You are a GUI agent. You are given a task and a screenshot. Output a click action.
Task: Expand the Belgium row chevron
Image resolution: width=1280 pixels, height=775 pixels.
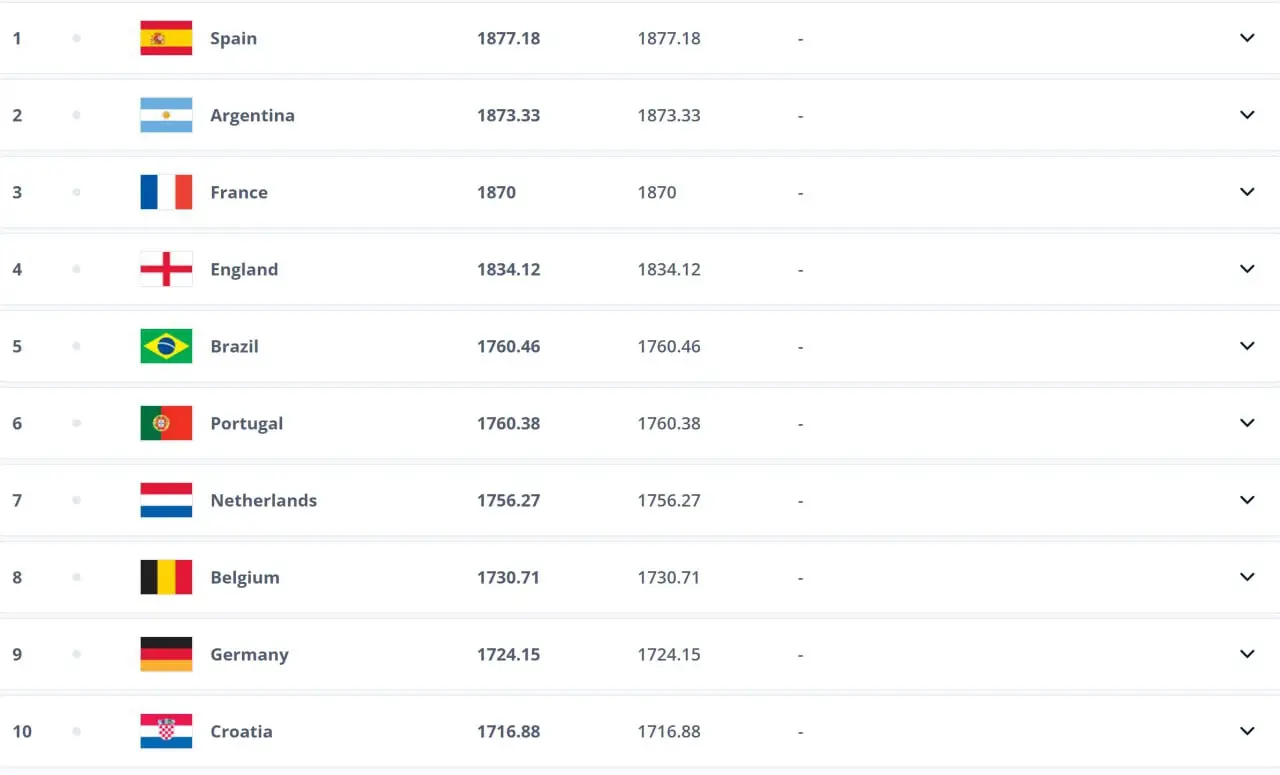tap(1247, 577)
